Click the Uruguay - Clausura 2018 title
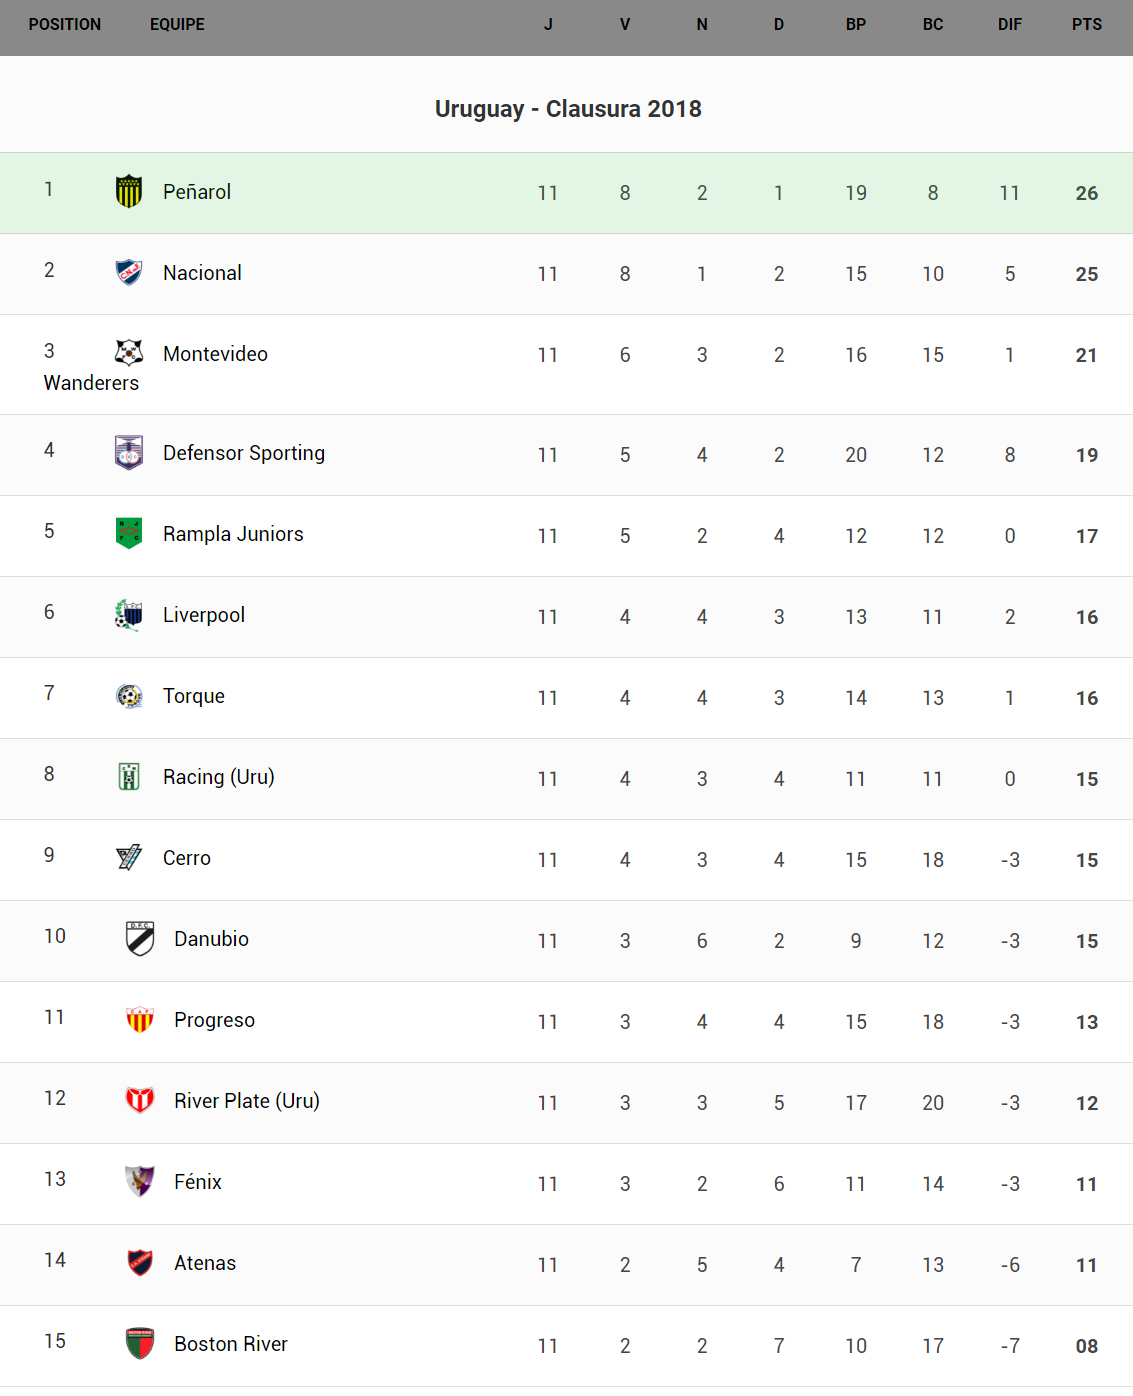 [x=568, y=109]
